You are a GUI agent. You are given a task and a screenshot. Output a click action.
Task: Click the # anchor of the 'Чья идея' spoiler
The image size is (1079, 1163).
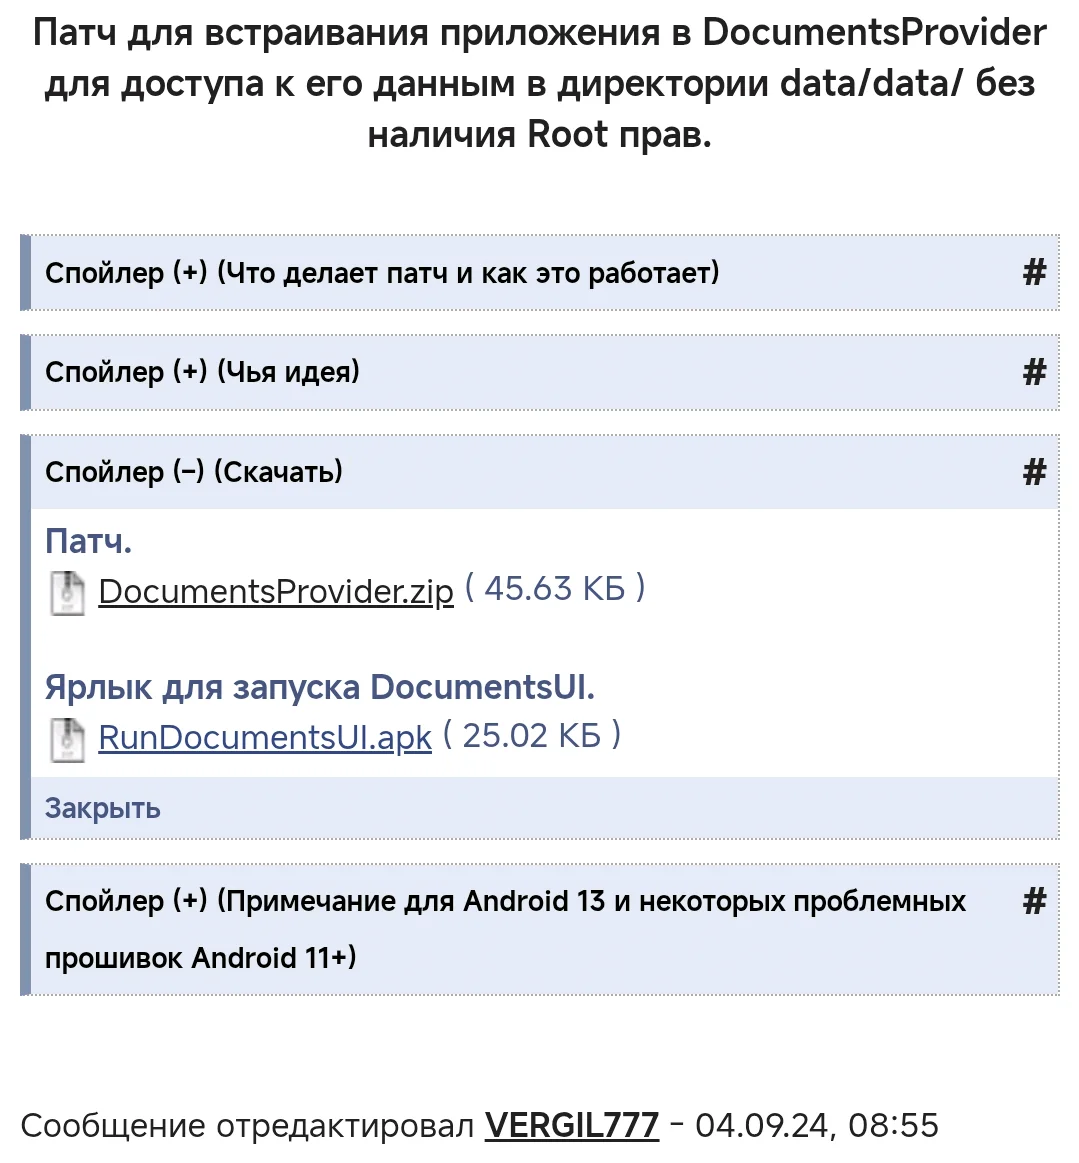1035,372
